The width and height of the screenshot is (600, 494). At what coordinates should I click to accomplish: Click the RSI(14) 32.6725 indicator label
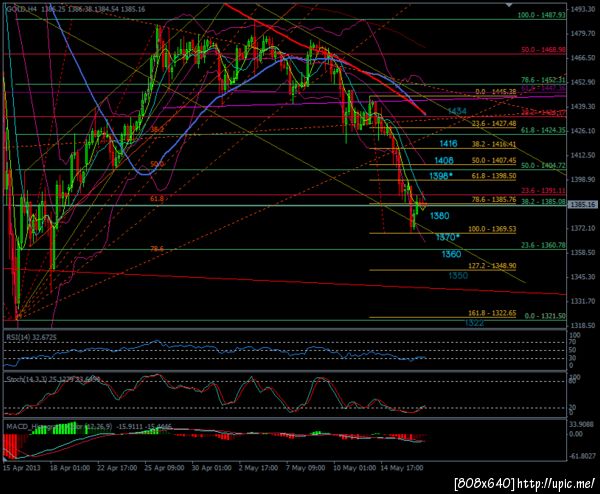tap(31, 337)
